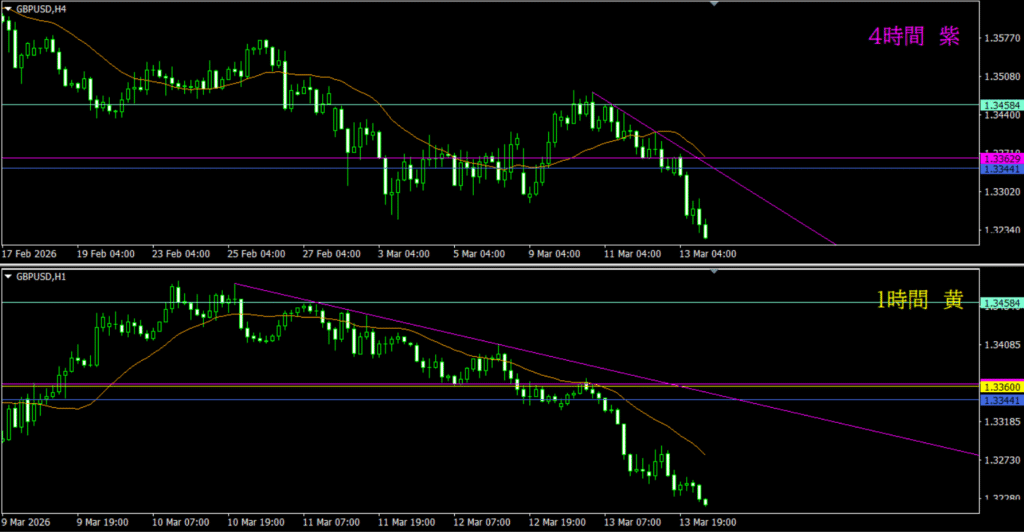This screenshot has width=1024, height=532.
Task: Click the chart shift triangle at top edge
Action: pyautogui.click(x=713, y=4)
